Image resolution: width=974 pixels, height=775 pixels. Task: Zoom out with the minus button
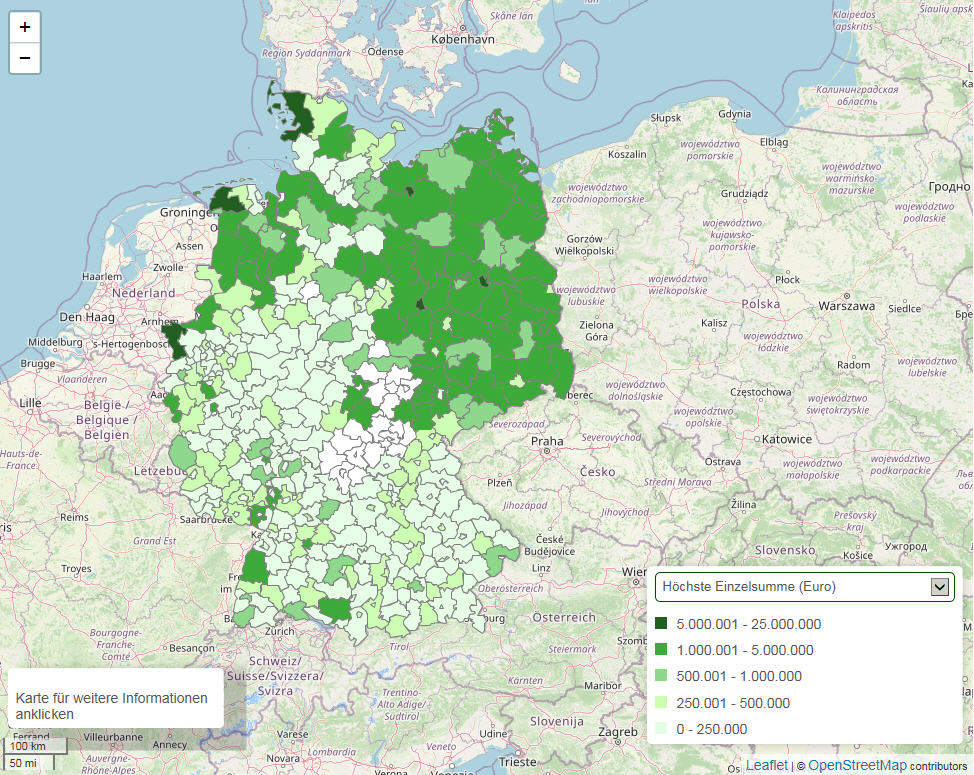coord(25,58)
